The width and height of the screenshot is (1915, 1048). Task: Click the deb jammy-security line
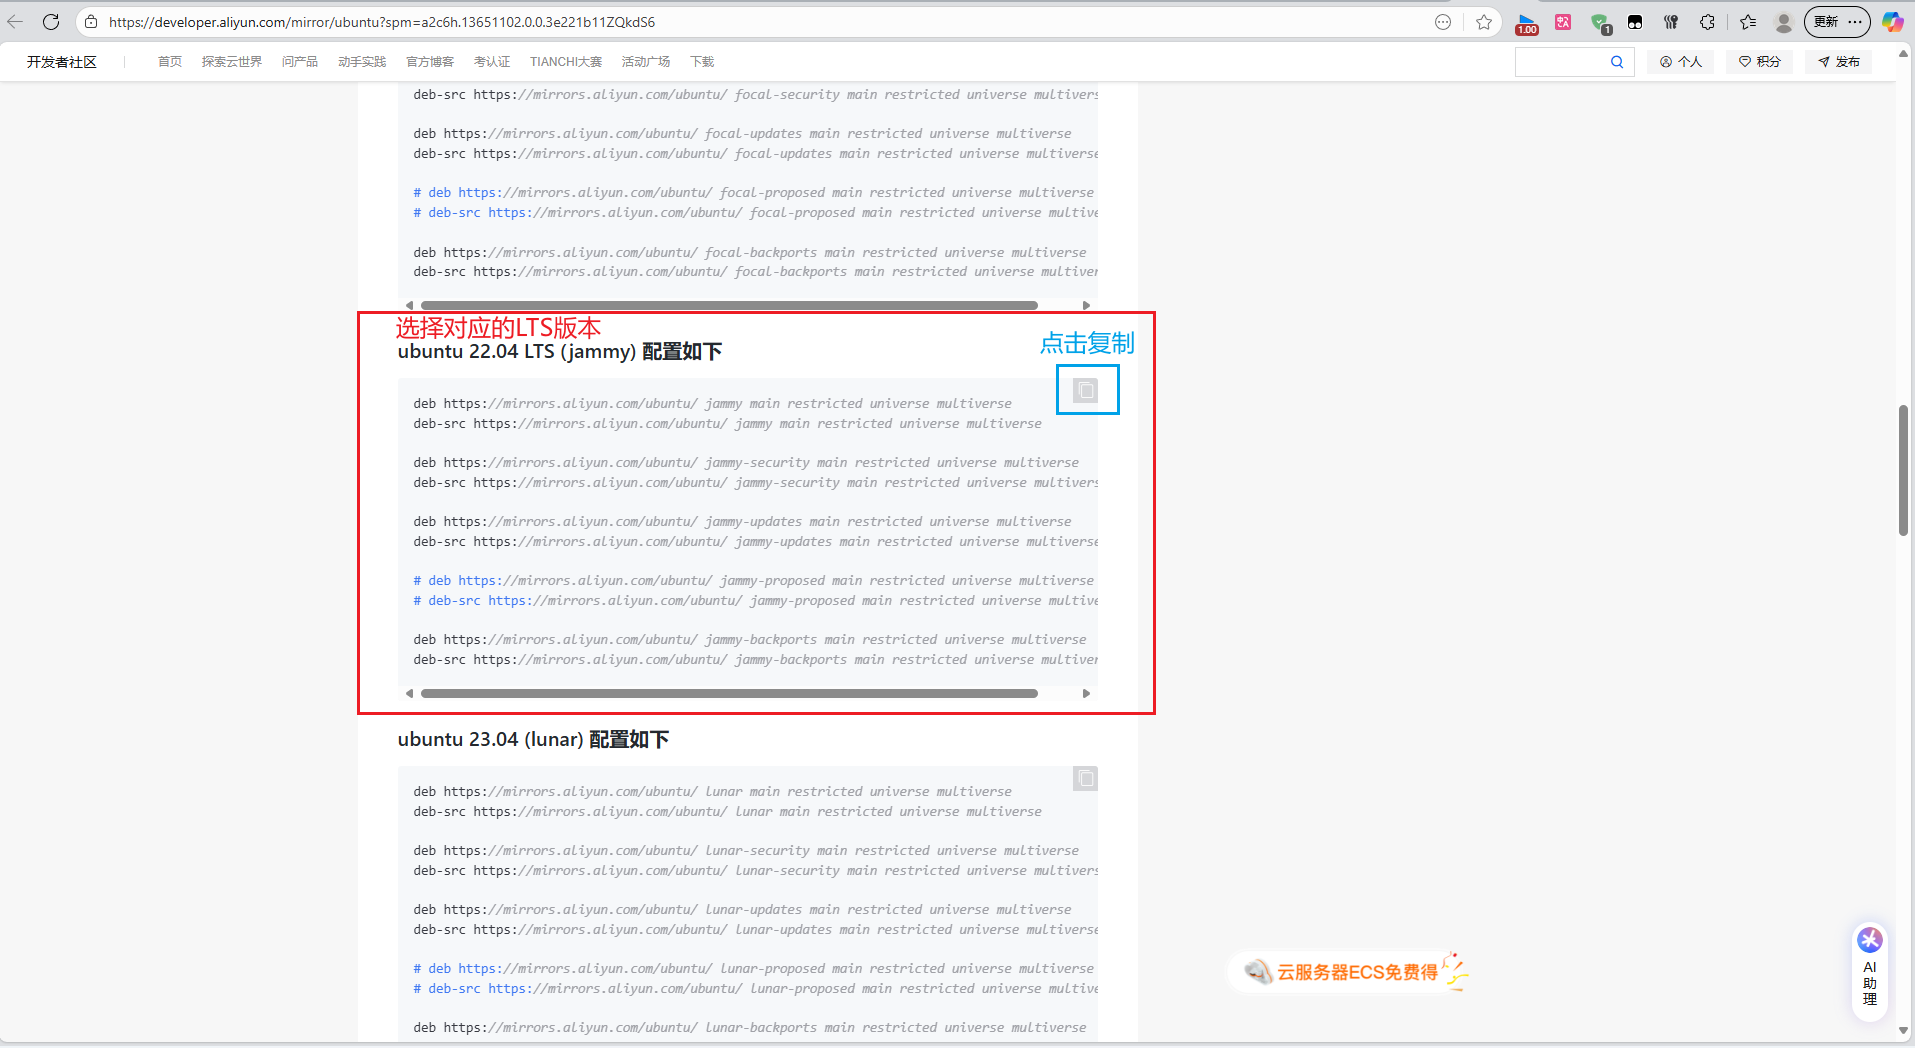tap(746, 463)
